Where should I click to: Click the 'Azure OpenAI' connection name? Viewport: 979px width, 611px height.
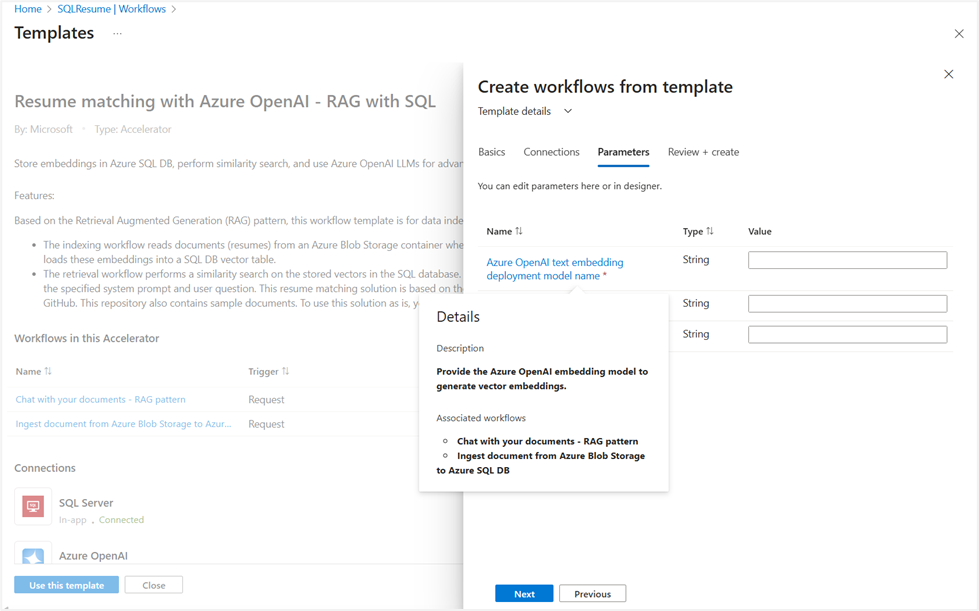pos(93,555)
